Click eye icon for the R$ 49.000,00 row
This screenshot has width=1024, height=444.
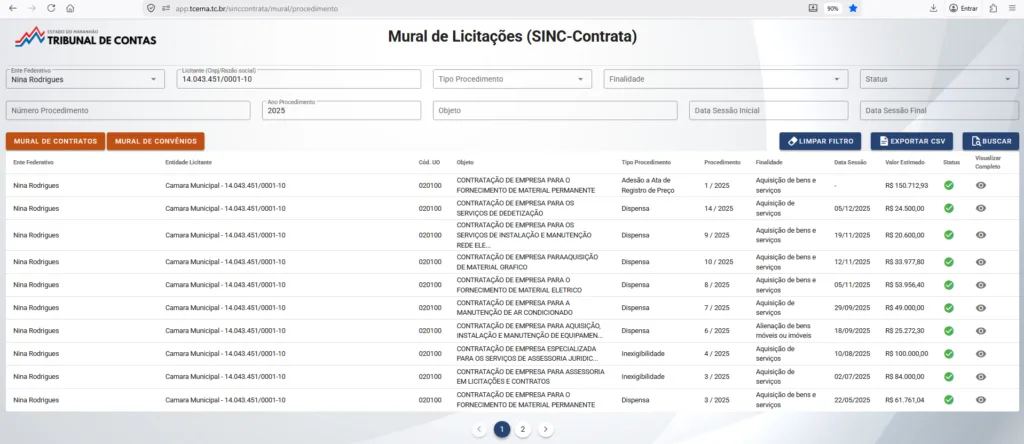(x=981, y=307)
